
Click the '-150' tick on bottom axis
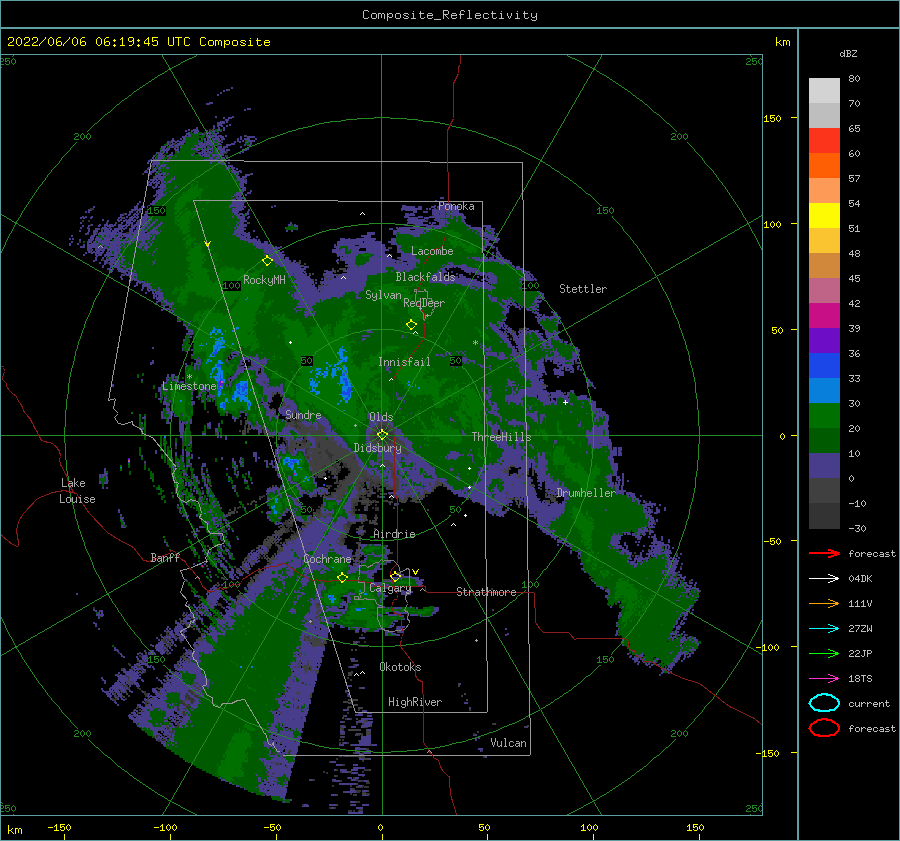point(59,827)
